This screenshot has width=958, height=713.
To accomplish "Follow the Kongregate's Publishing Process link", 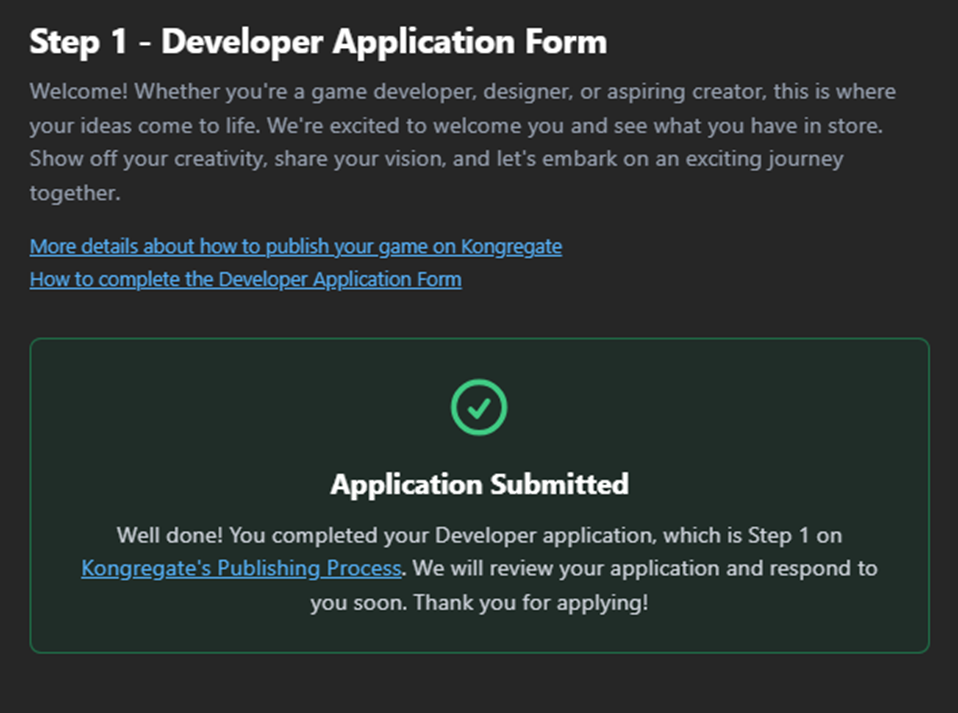I will click(241, 569).
